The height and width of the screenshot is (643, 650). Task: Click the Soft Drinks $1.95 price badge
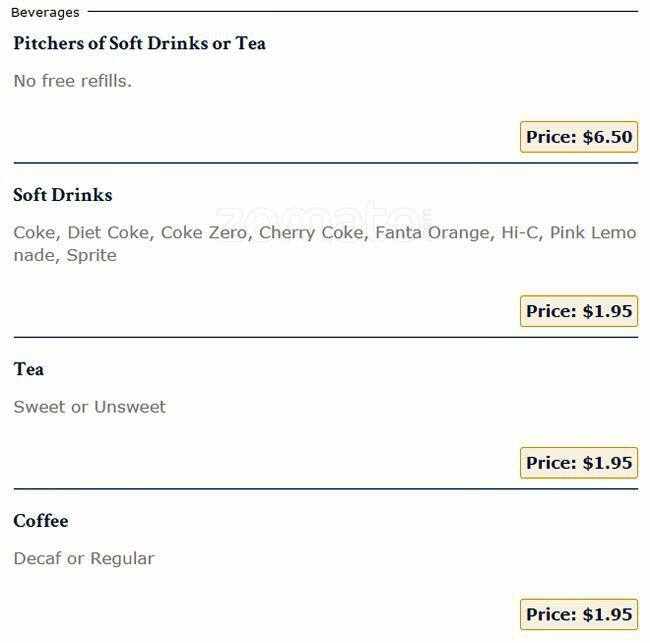pos(579,311)
